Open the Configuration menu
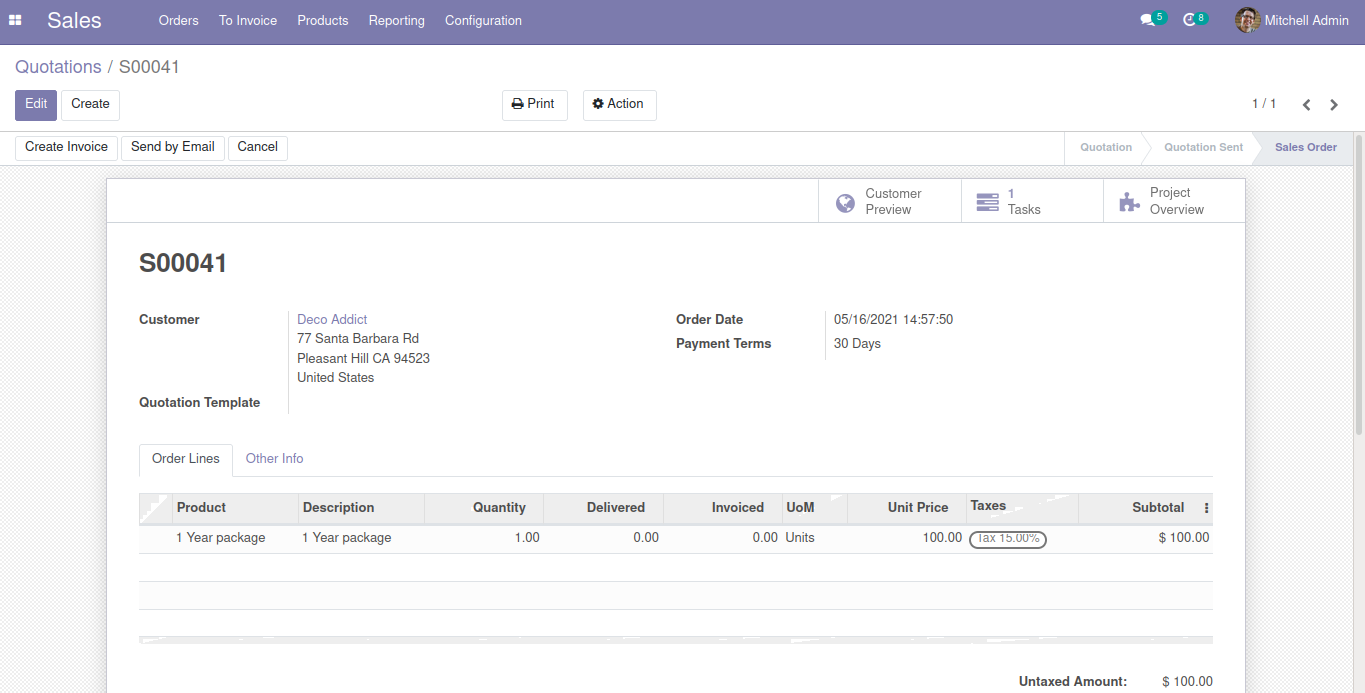Screen dimensions: 1365x693 point(483,20)
